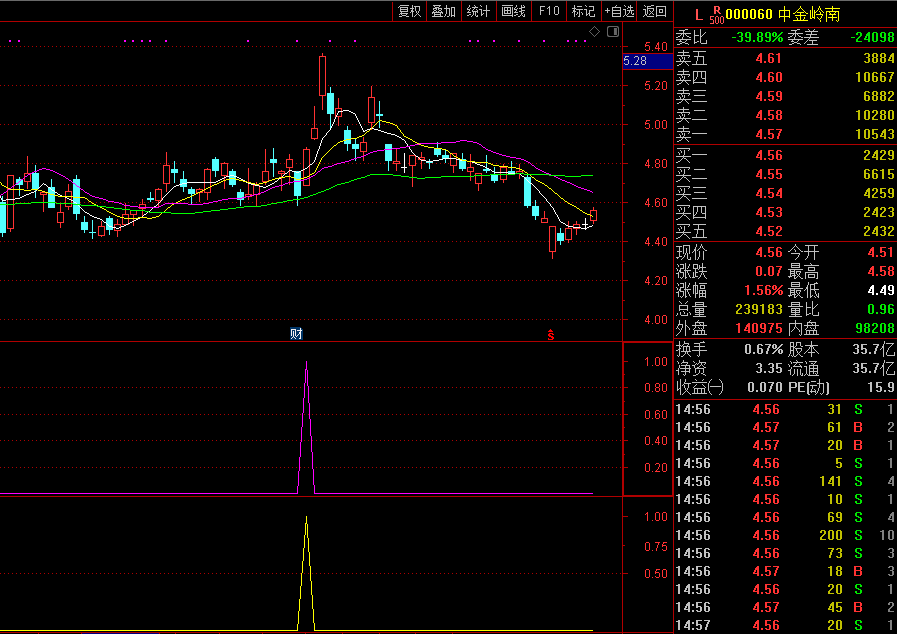Select the 买三 row at 4.54
This screenshot has width=897, height=634.
(785, 193)
